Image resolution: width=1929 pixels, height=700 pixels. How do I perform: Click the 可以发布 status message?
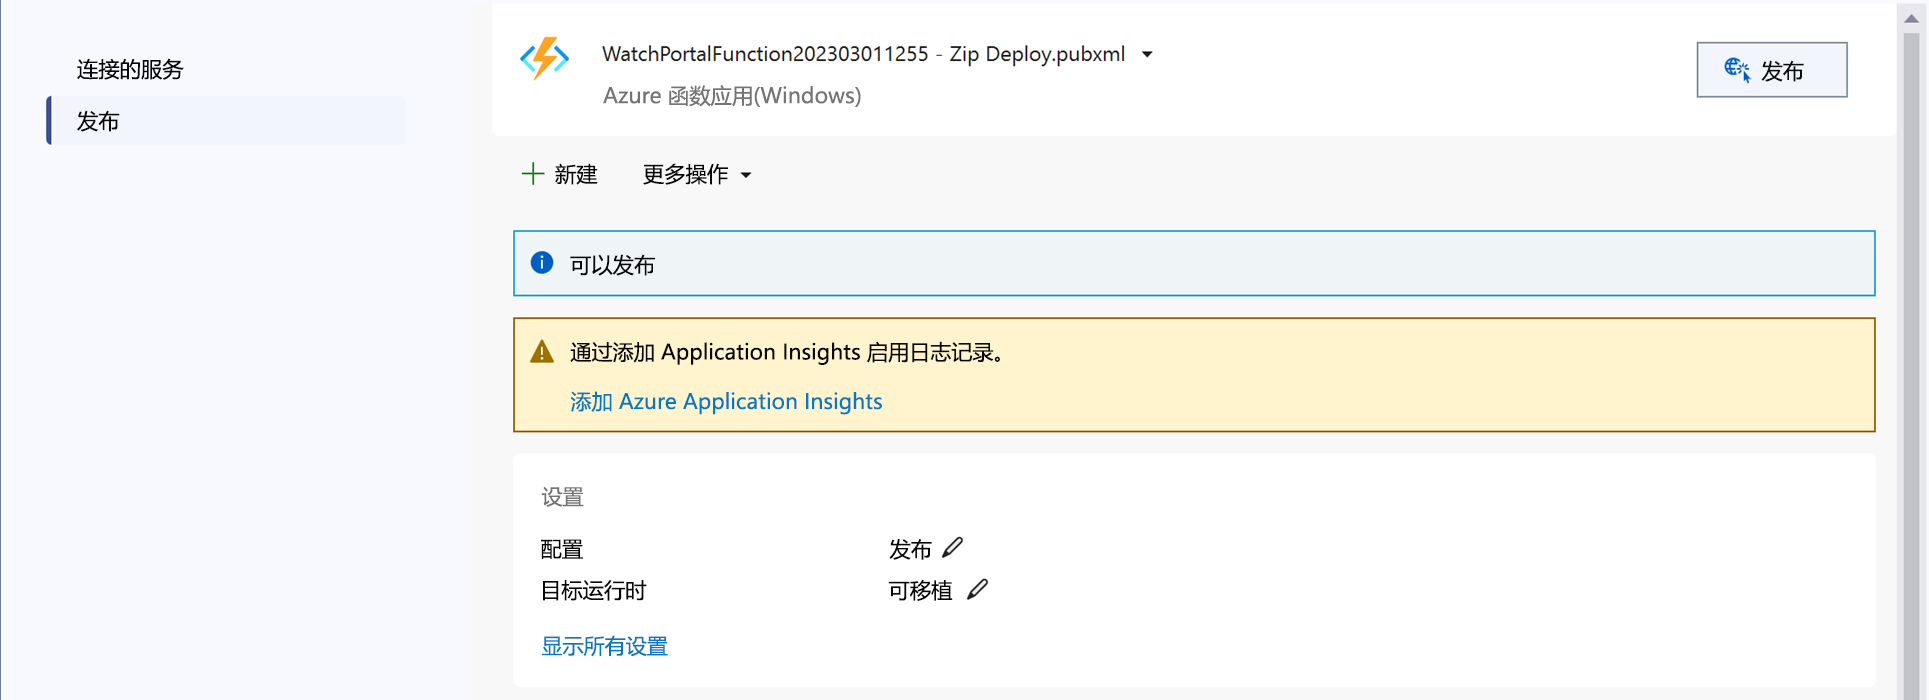tap(612, 265)
